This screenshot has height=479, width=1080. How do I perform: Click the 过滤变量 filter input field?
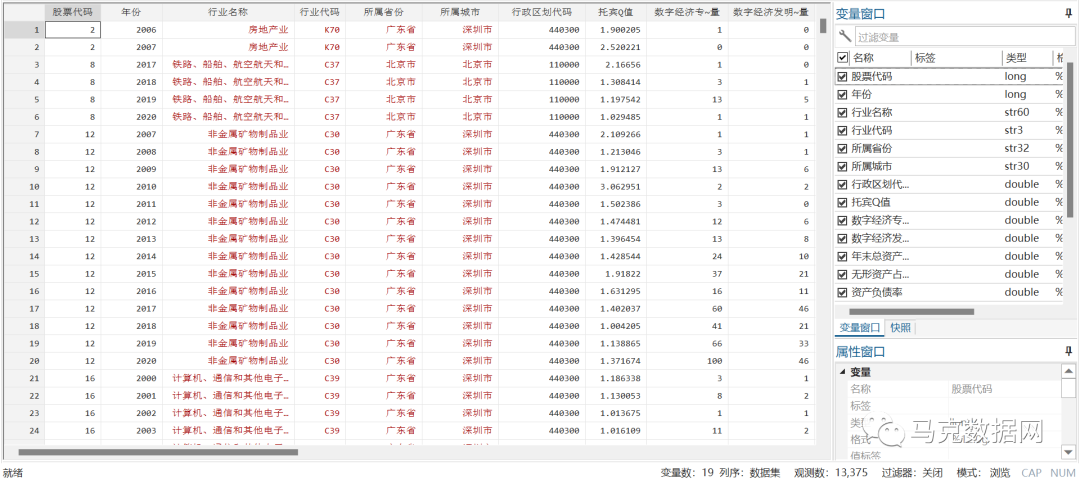(964, 37)
